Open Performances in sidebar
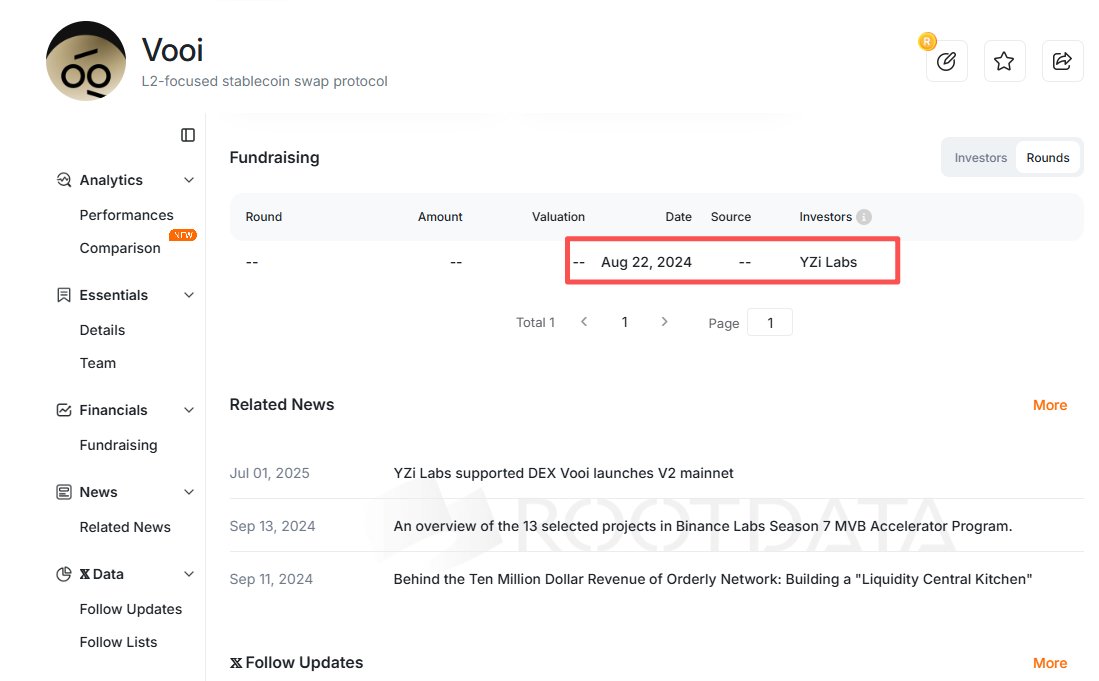Viewport: 1099px width, 681px height. pos(126,215)
